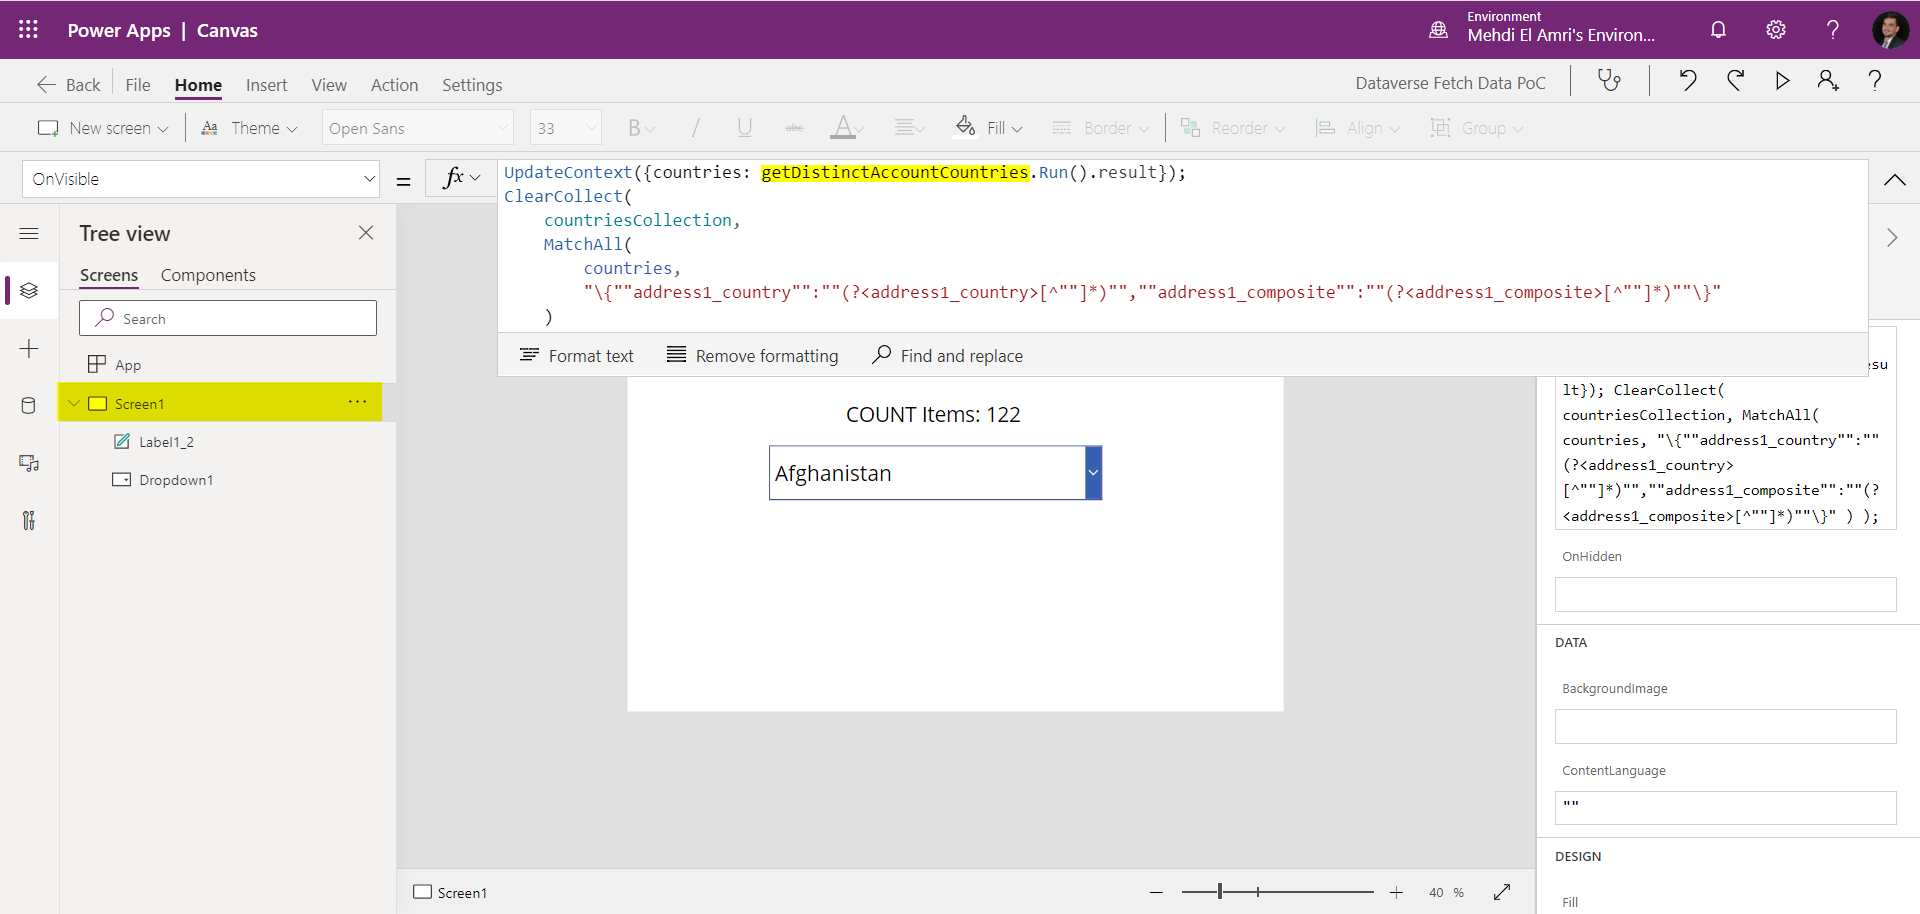Open the Data panel from left sidebar
The width and height of the screenshot is (1920, 914).
tap(29, 405)
